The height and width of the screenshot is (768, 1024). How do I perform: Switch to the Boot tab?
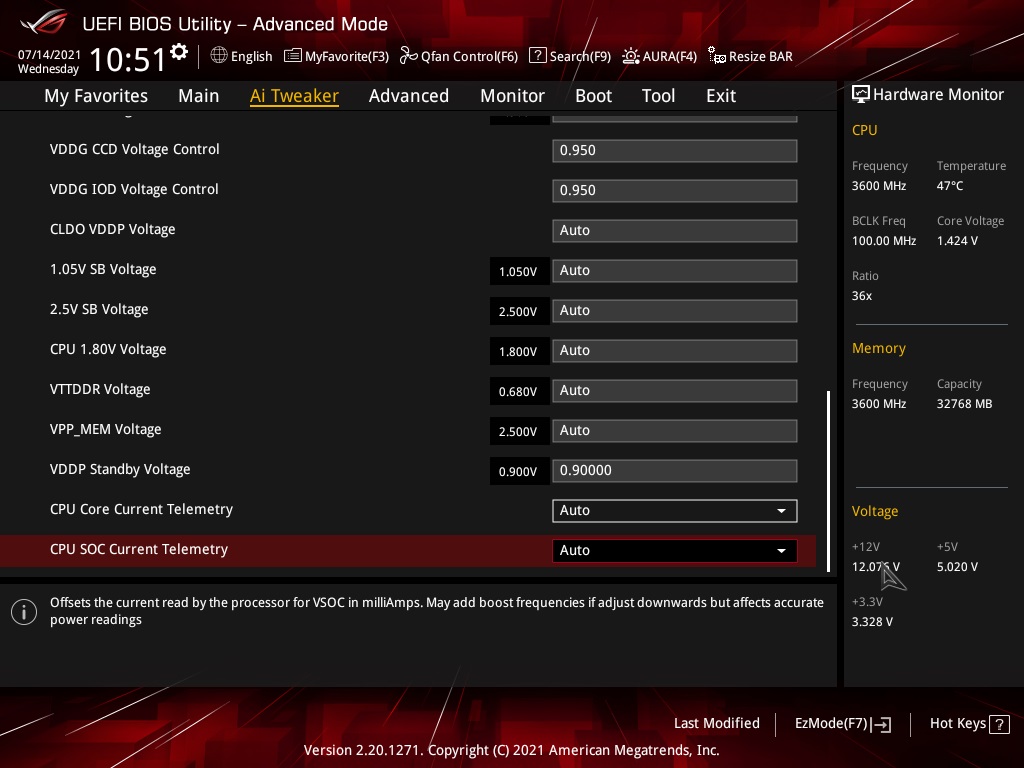point(594,96)
